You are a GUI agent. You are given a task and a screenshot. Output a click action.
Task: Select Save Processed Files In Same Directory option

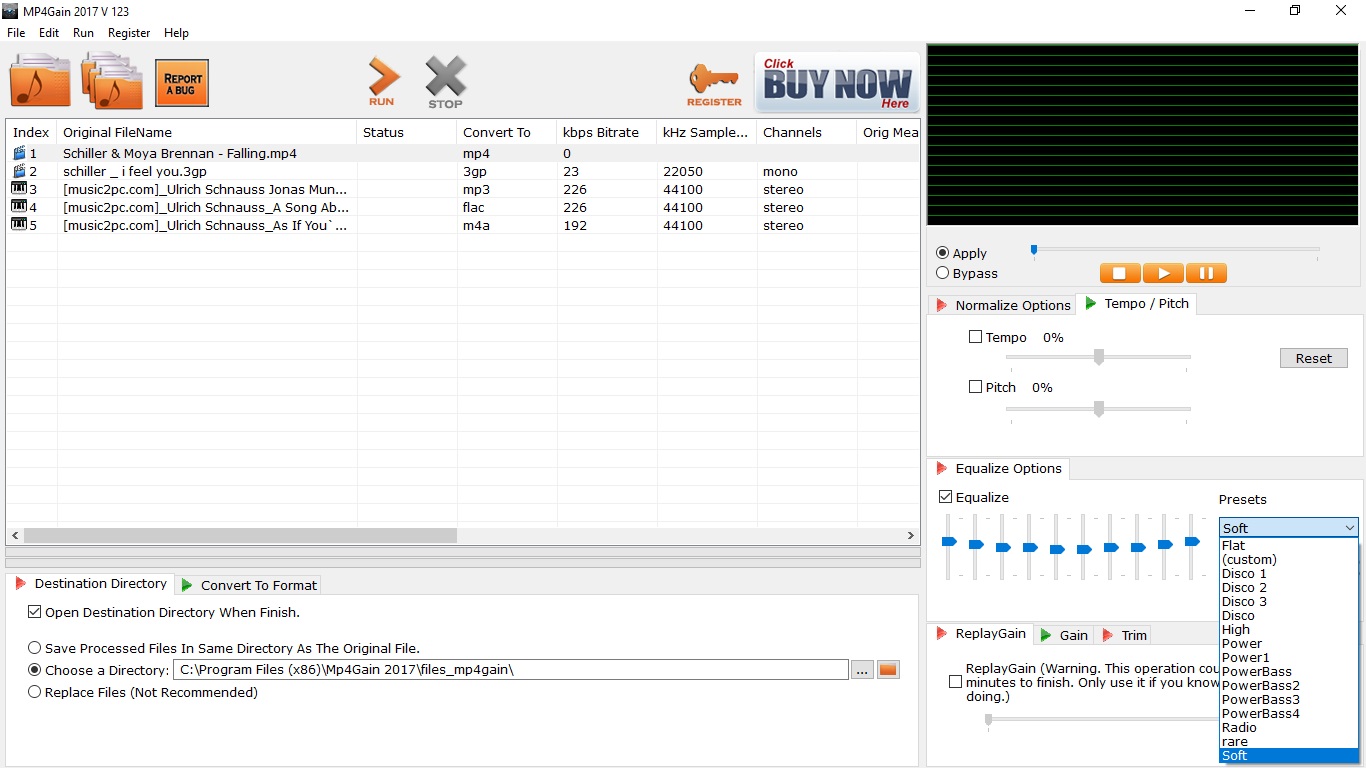click(35, 648)
